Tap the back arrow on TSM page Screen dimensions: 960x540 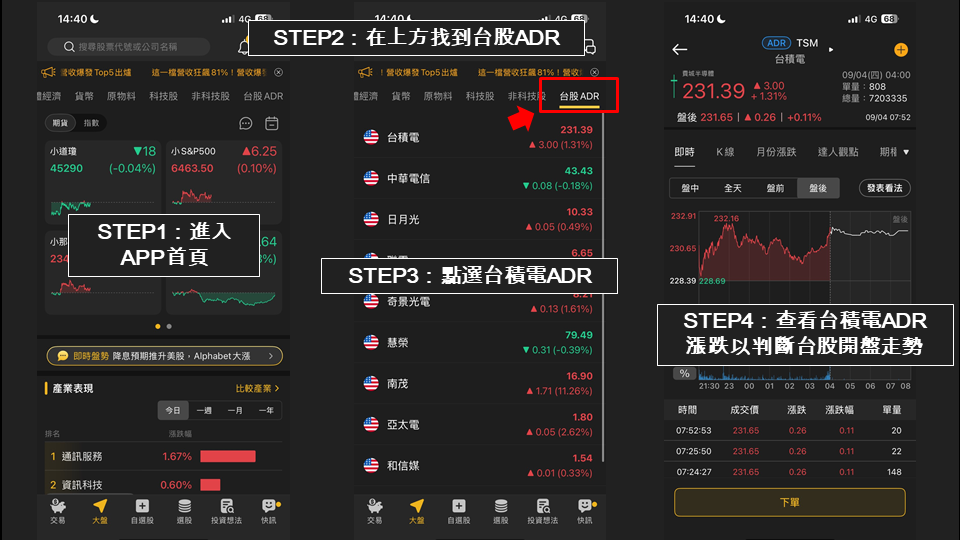point(680,50)
